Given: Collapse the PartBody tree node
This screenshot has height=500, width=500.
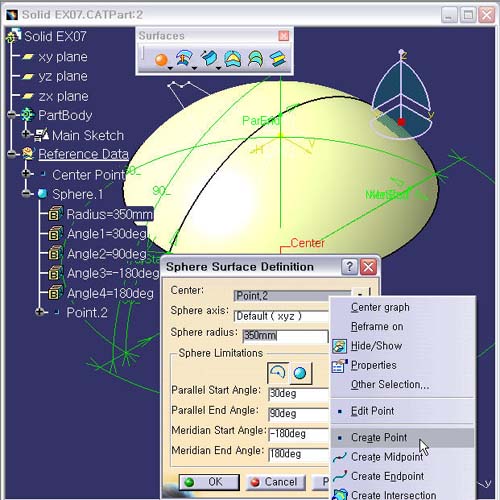Looking at the screenshot, I should (x=11, y=115).
